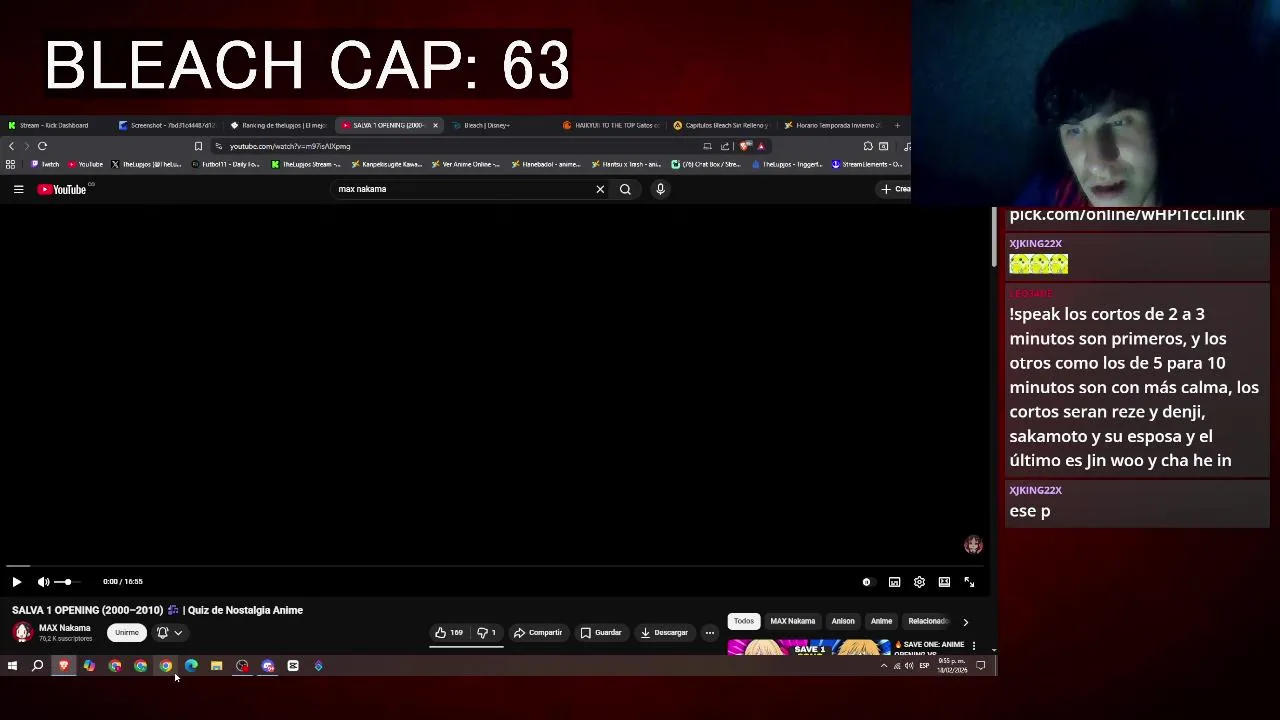Viewport: 1280px width, 720px height.
Task: Select the Anime filter chip
Action: tap(881, 621)
